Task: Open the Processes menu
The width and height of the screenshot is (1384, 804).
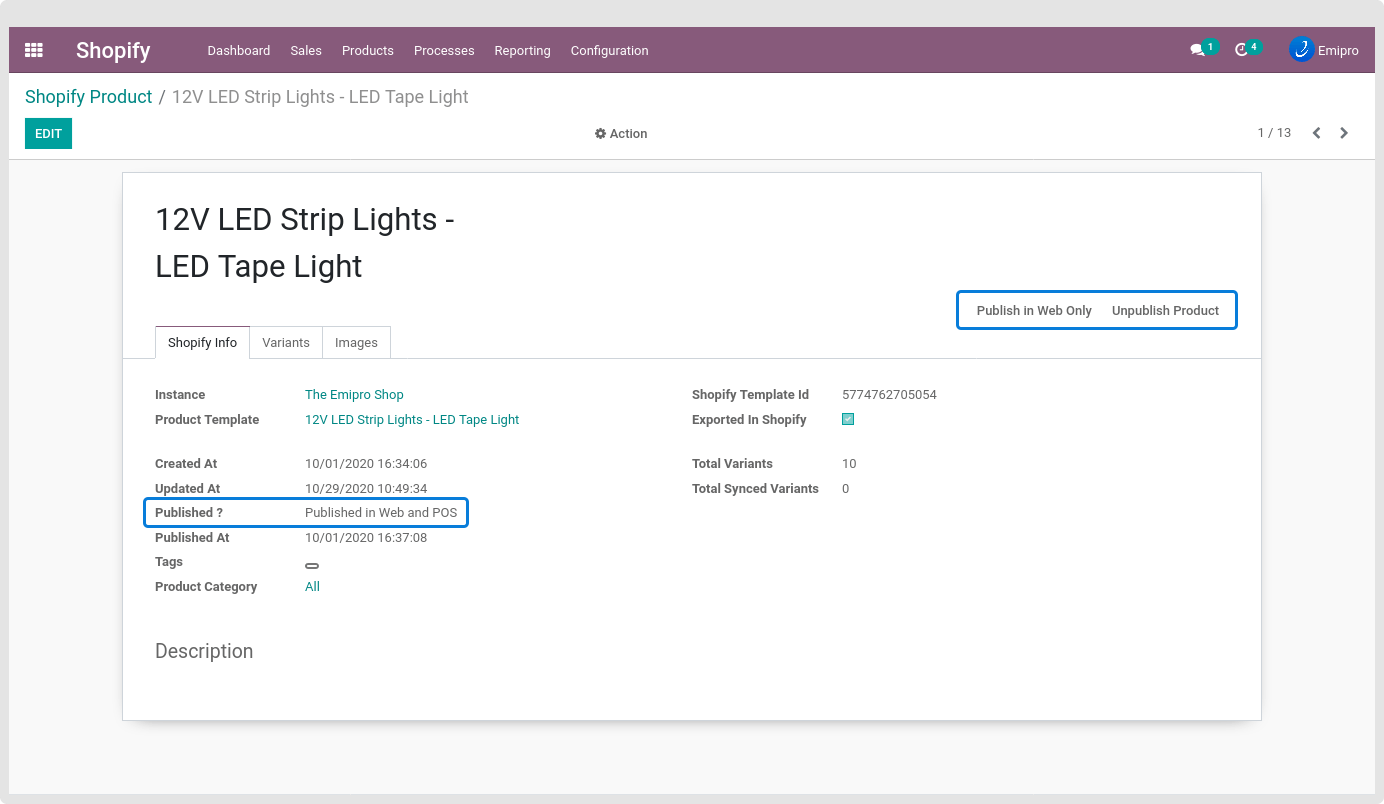Action: tap(444, 51)
